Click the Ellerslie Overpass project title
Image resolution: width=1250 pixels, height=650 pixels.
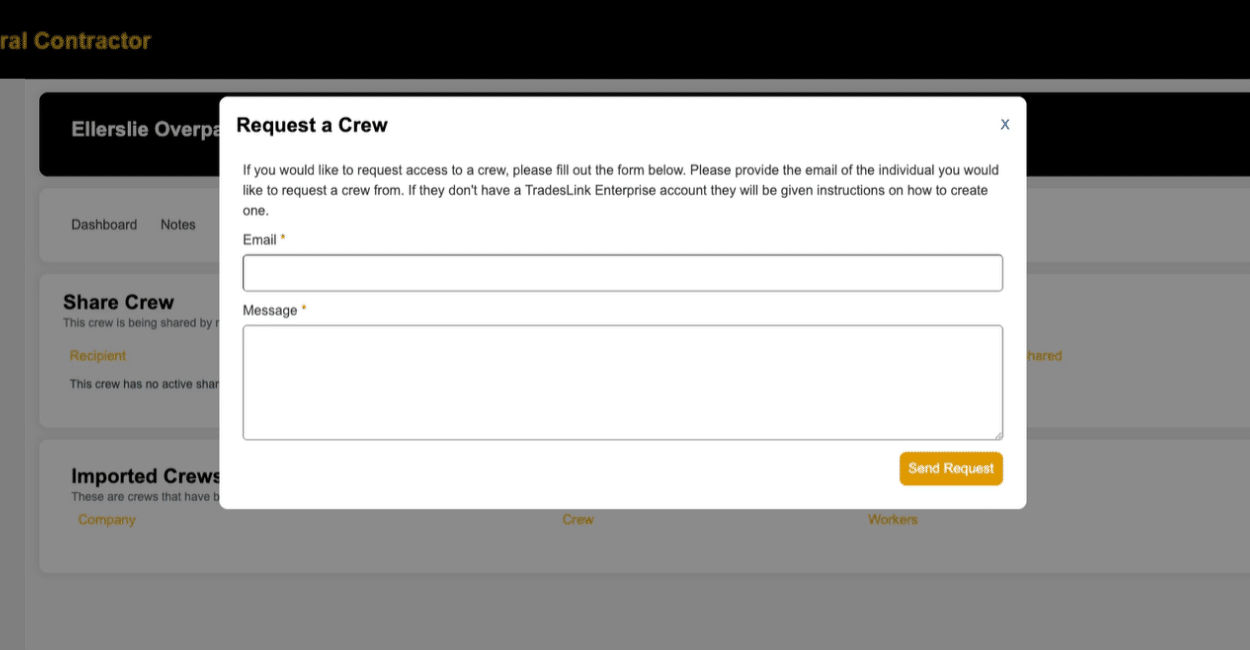[146, 130]
